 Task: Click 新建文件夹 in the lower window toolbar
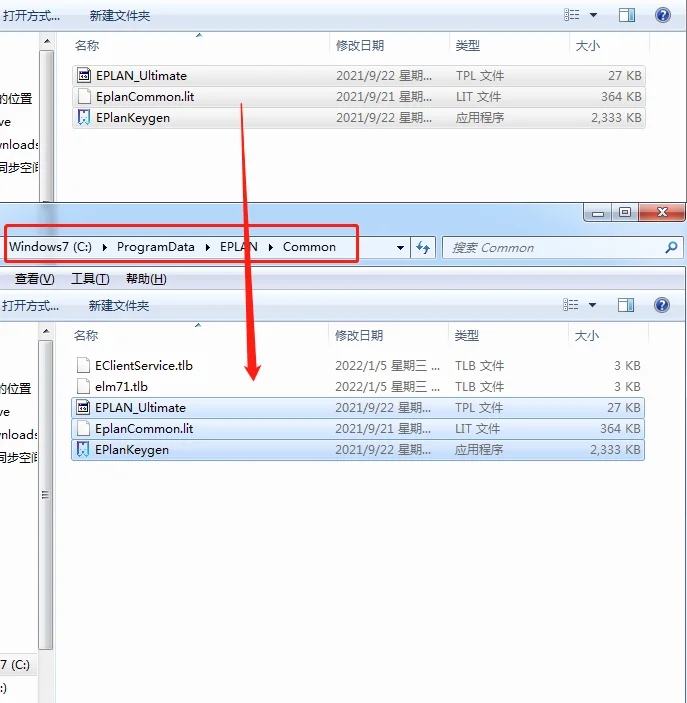coord(118,305)
